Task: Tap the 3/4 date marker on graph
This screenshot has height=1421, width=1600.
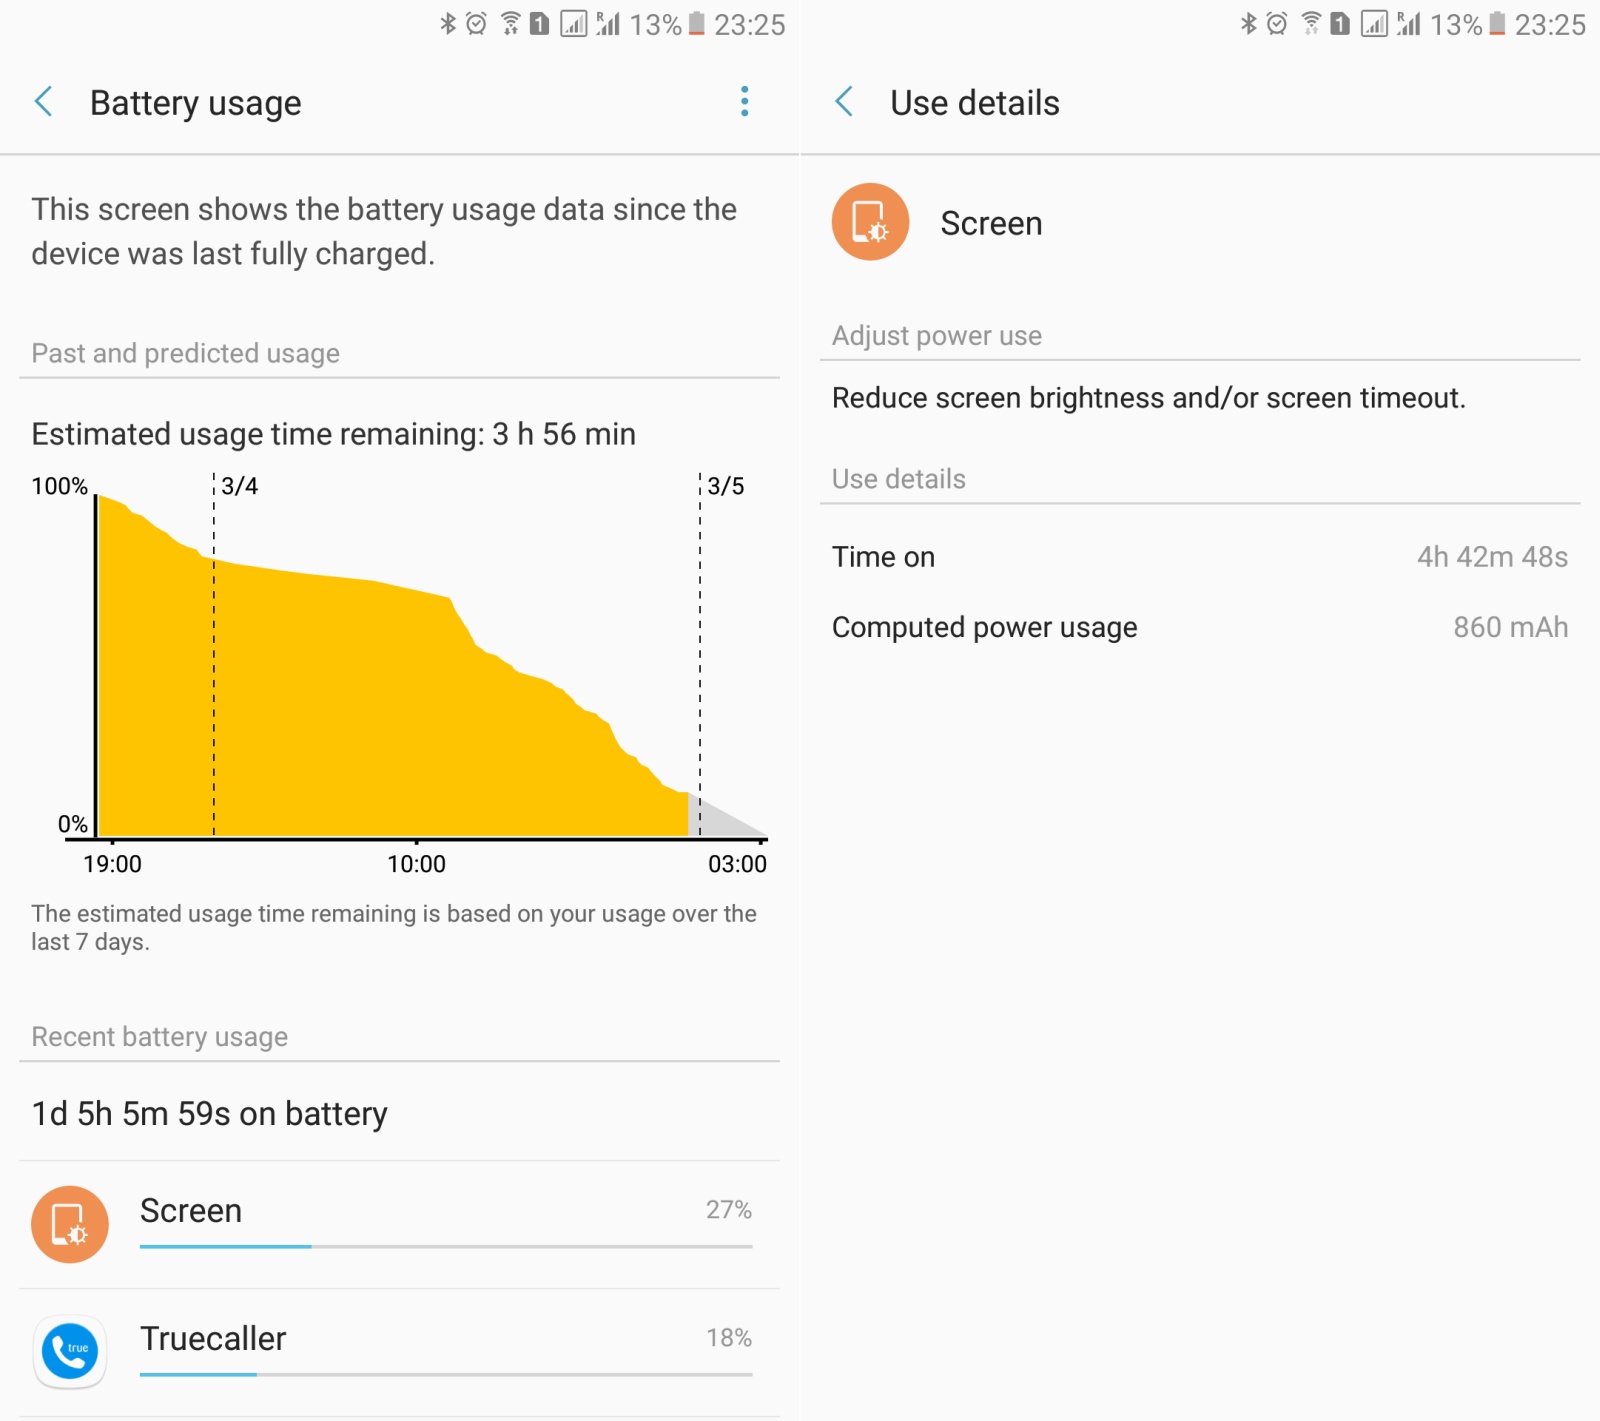Action: pyautogui.click(x=239, y=486)
